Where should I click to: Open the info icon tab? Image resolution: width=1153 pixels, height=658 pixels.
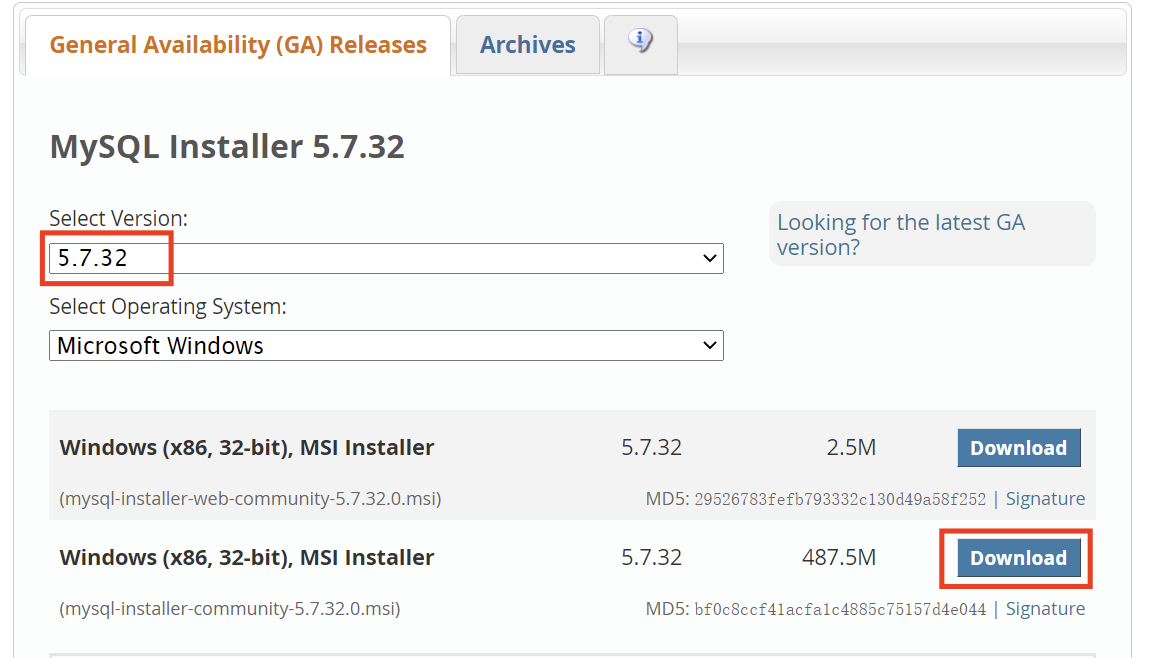641,42
